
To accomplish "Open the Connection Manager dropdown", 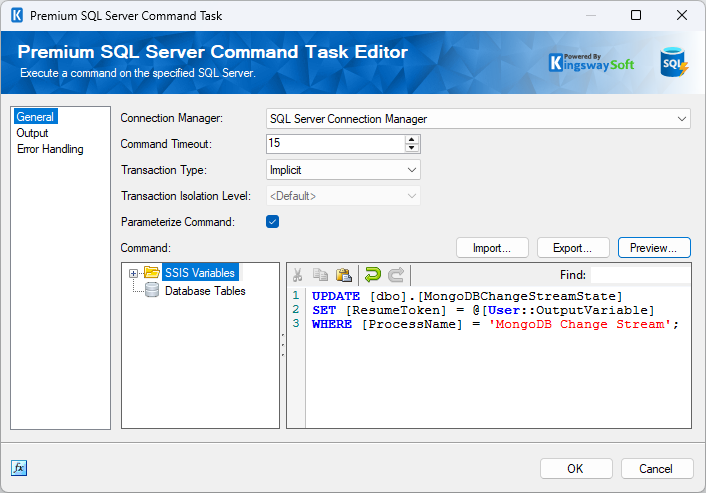I will pos(681,119).
